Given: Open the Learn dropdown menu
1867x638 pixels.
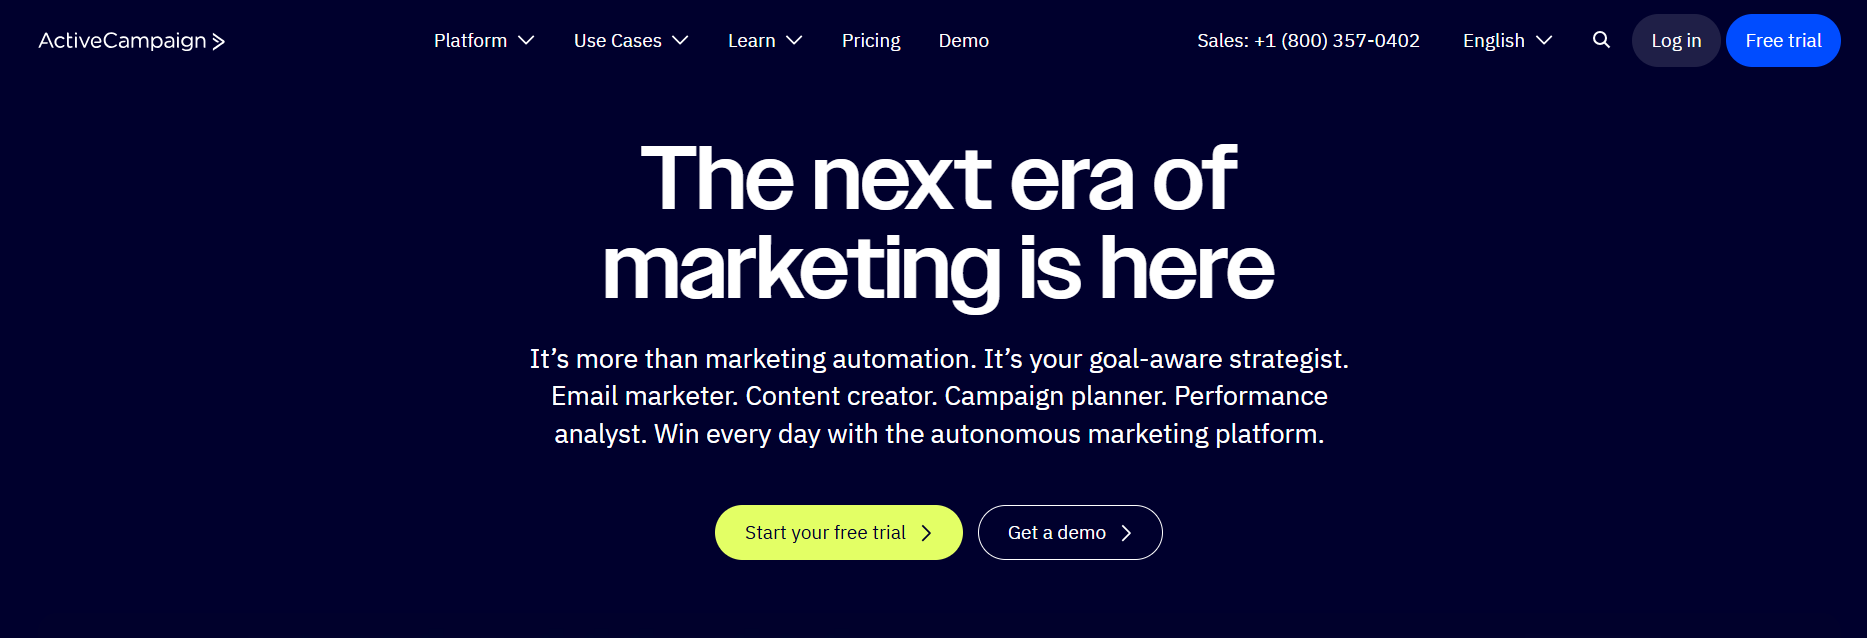Looking at the screenshot, I should (752, 40).
